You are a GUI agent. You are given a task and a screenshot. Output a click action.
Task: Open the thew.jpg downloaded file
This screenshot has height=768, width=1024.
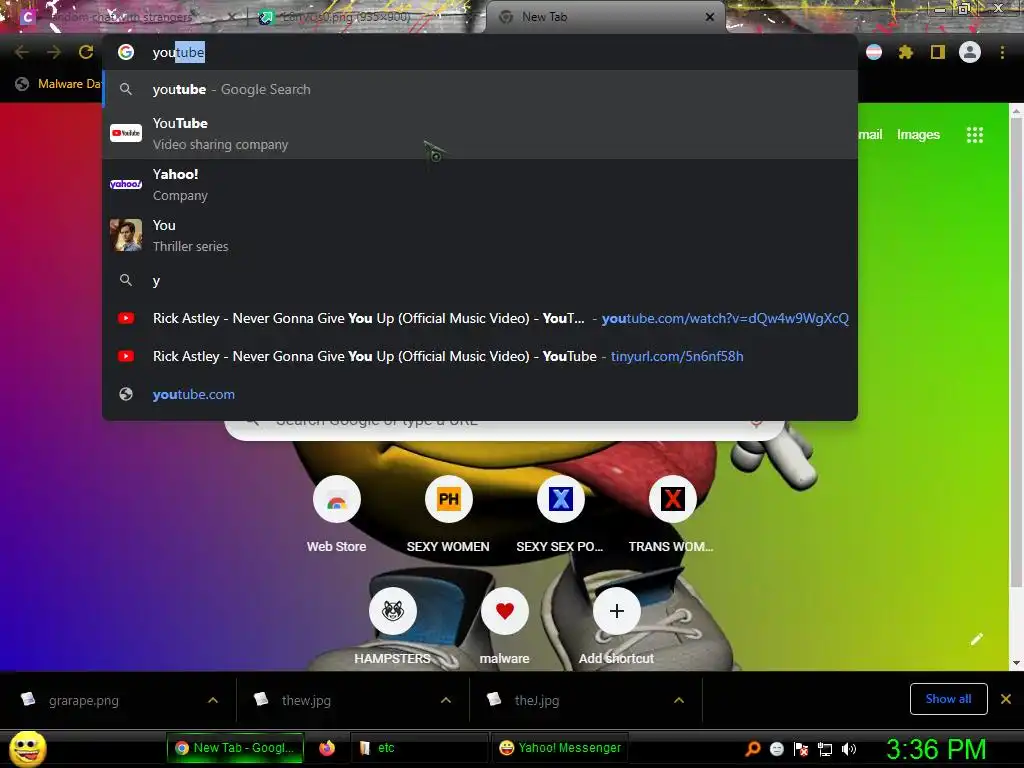(306, 700)
